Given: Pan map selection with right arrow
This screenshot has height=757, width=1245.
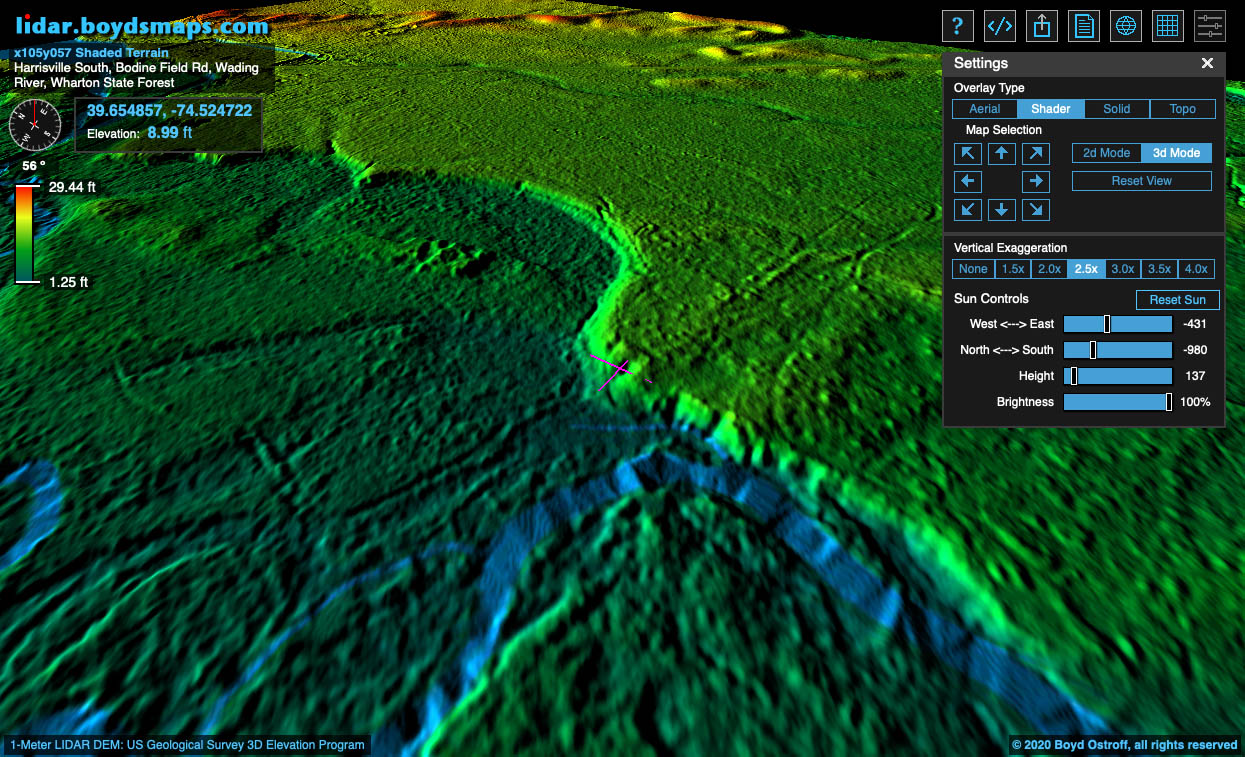Looking at the screenshot, I should tap(1036, 181).
